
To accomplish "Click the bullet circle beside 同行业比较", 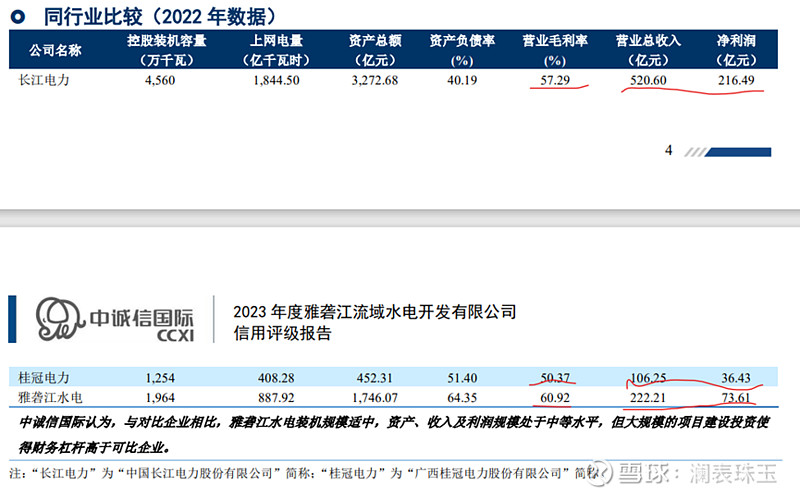I will click(17, 17).
